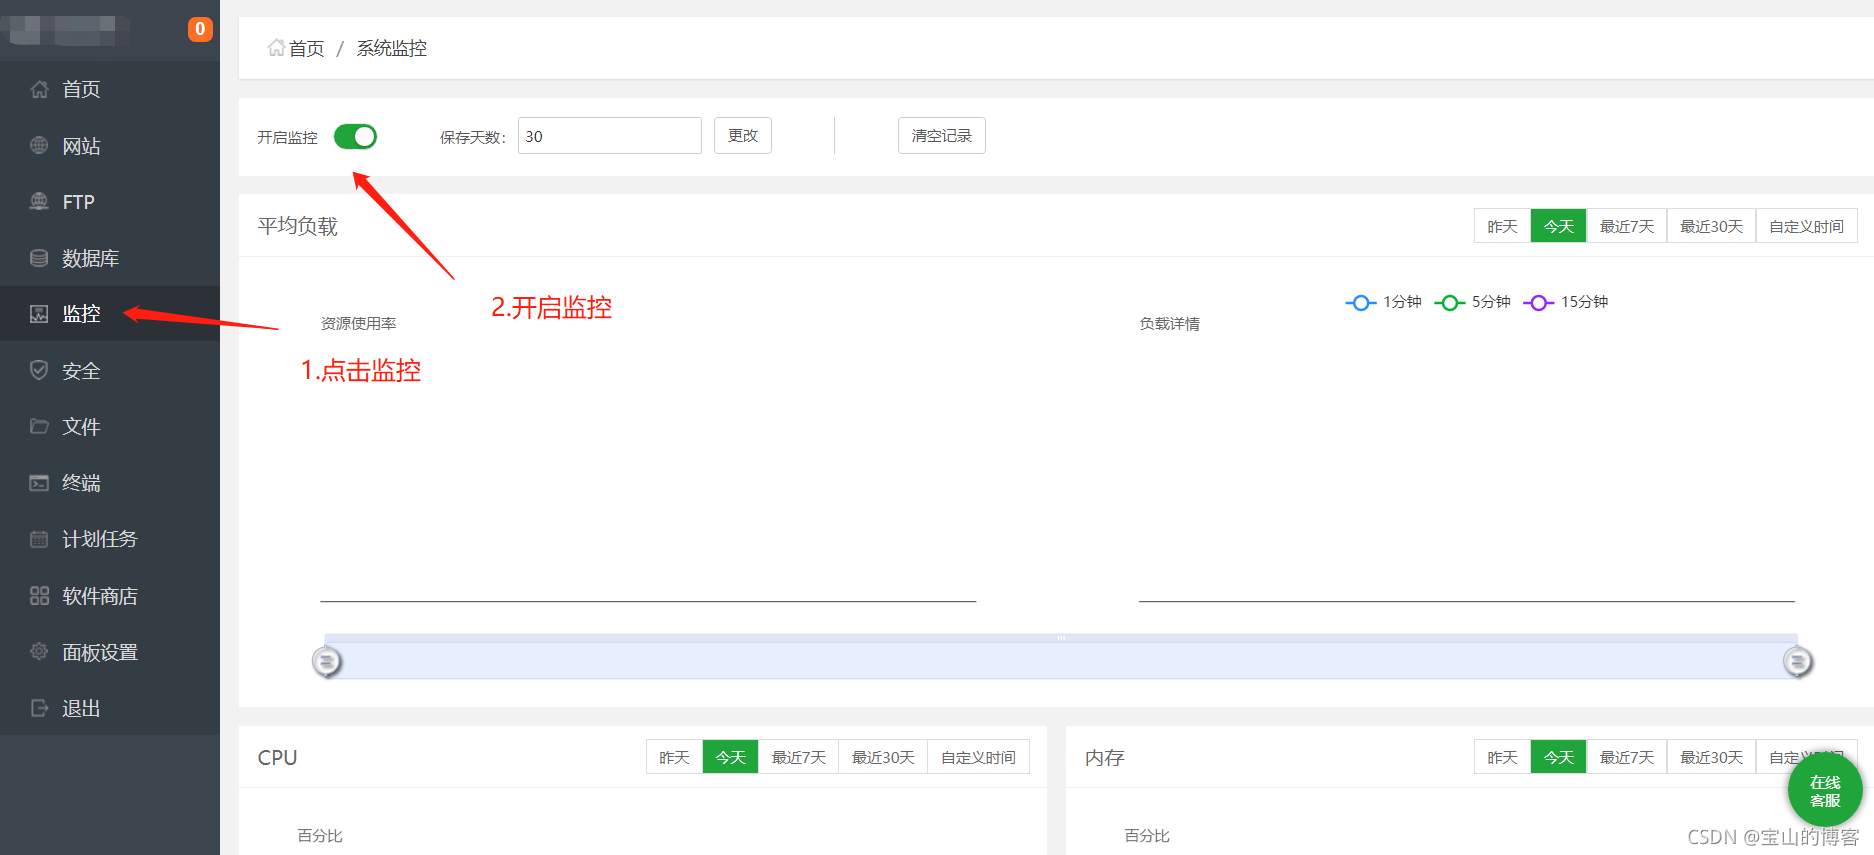Screen dimensions: 1874x855
Task: Open the Software Store grid icon
Action: [39, 596]
